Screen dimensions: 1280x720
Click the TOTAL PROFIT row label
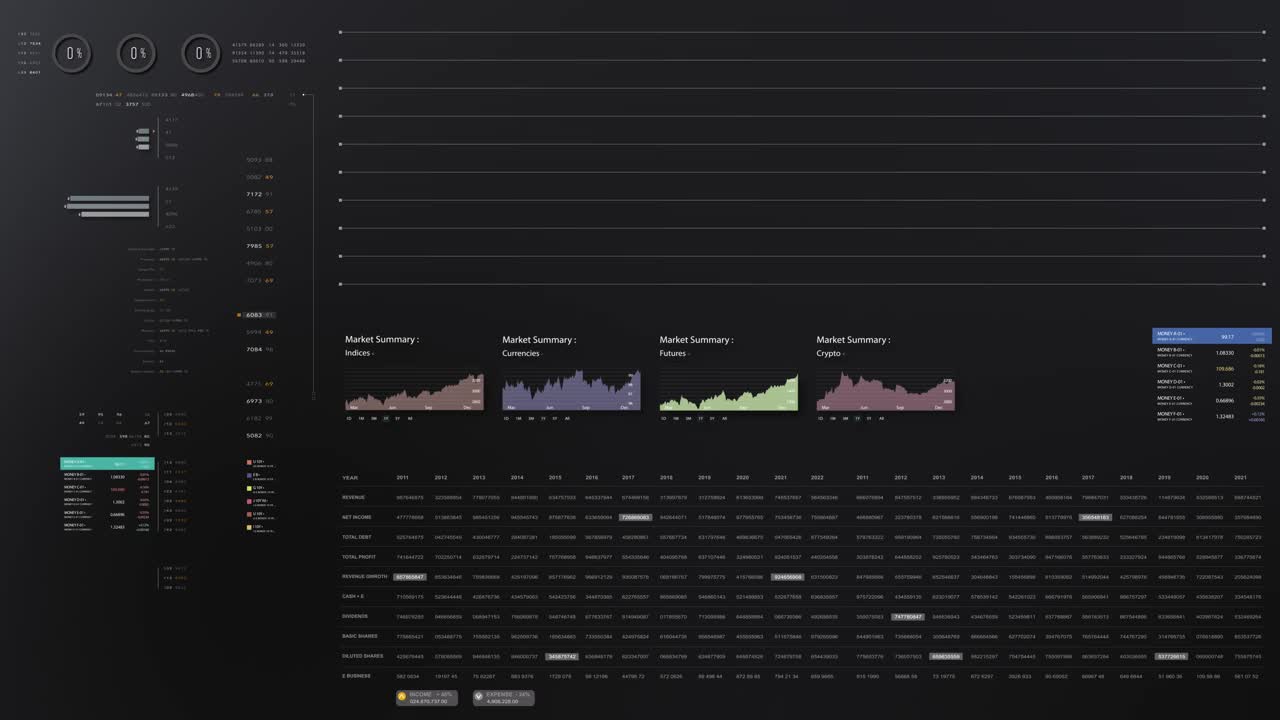[x=358, y=557]
